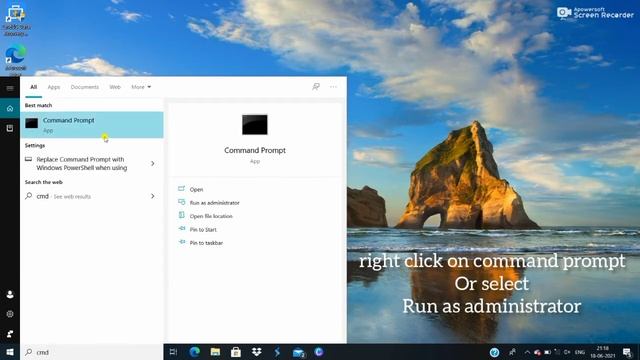The image size is (640, 360).
Task: Choose Run as administrator
Action: [214, 203]
